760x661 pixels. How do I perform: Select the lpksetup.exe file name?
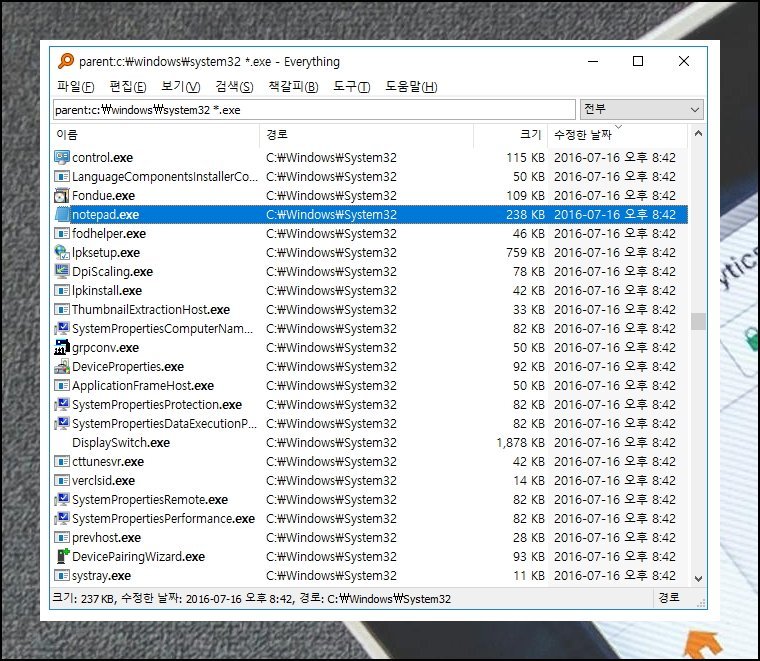(106, 252)
